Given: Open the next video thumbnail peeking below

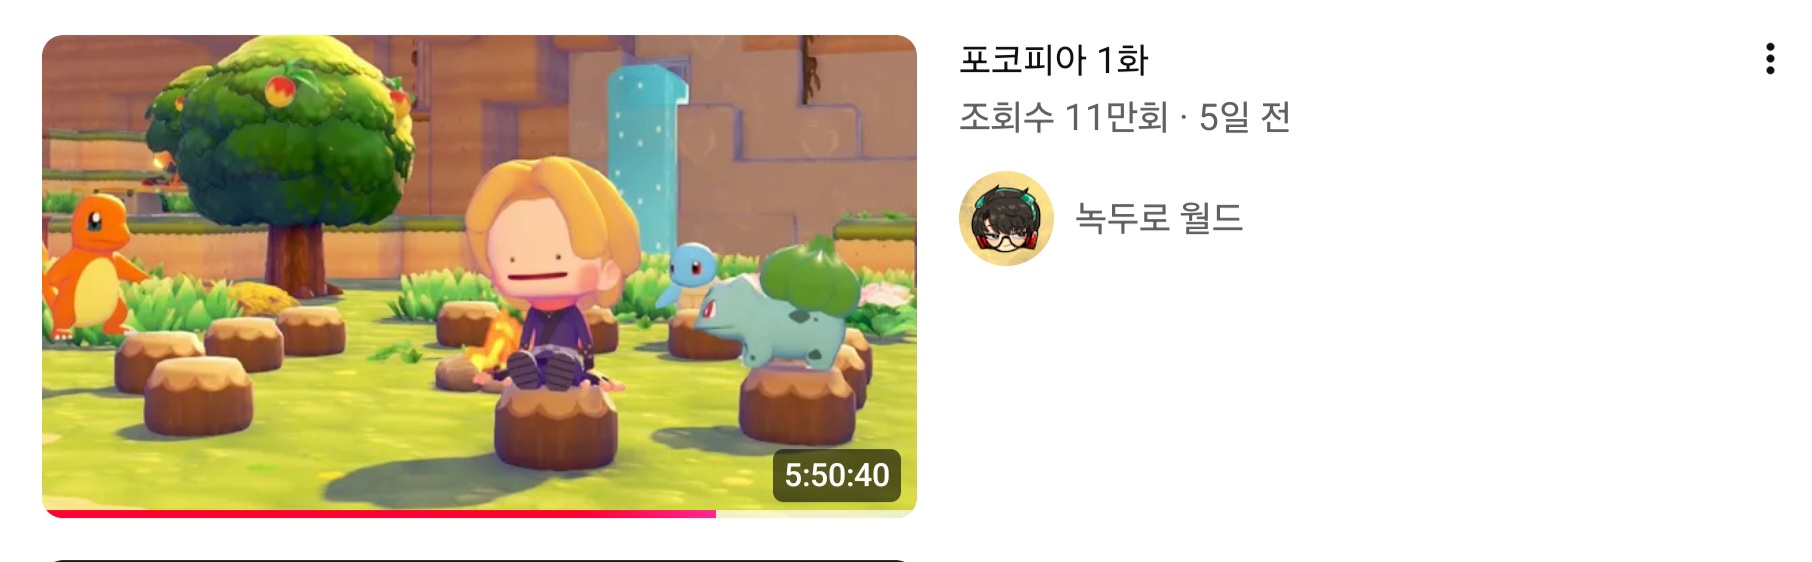Looking at the screenshot, I should pyautogui.click(x=479, y=560).
